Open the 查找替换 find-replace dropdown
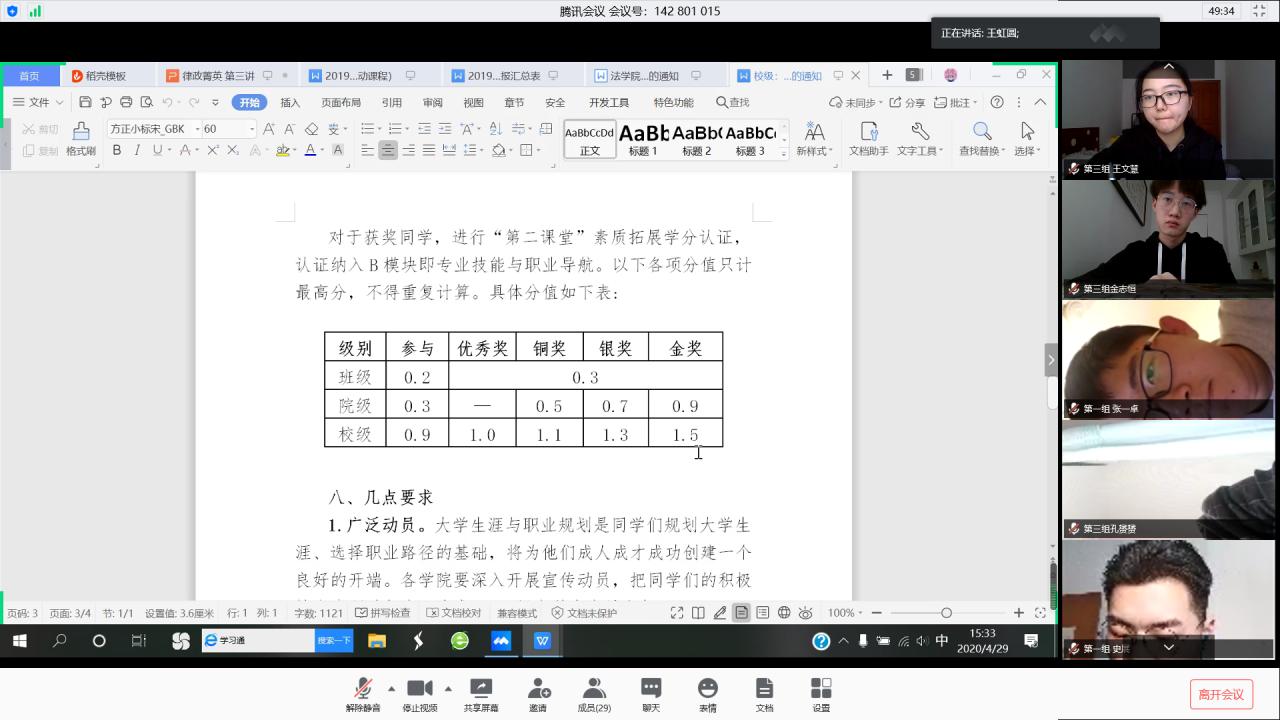The image size is (1280, 720). pyautogui.click(x=983, y=138)
